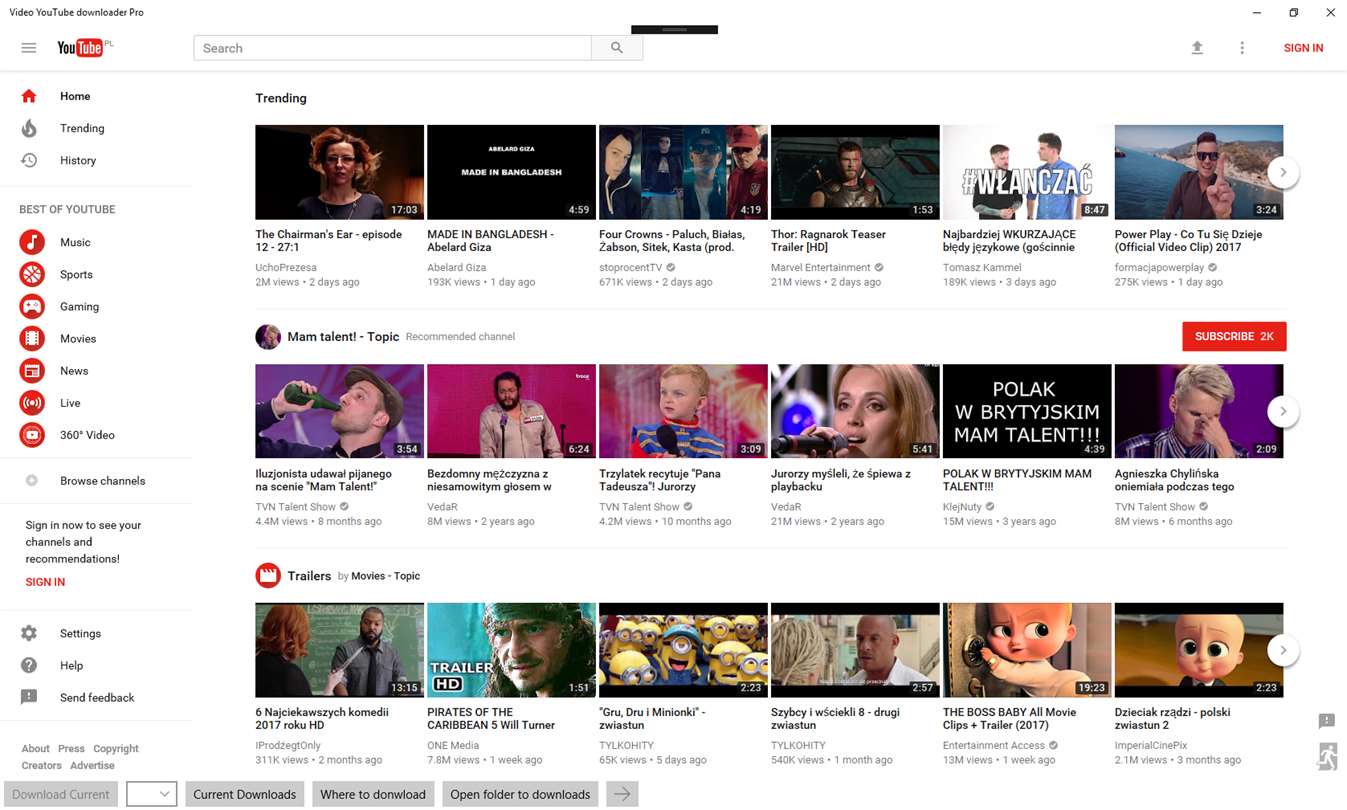Image resolution: width=1347 pixels, height=810 pixels.
Task: Click 'THE BOSS BABY All Movie Clips' title
Action: [1009, 719]
